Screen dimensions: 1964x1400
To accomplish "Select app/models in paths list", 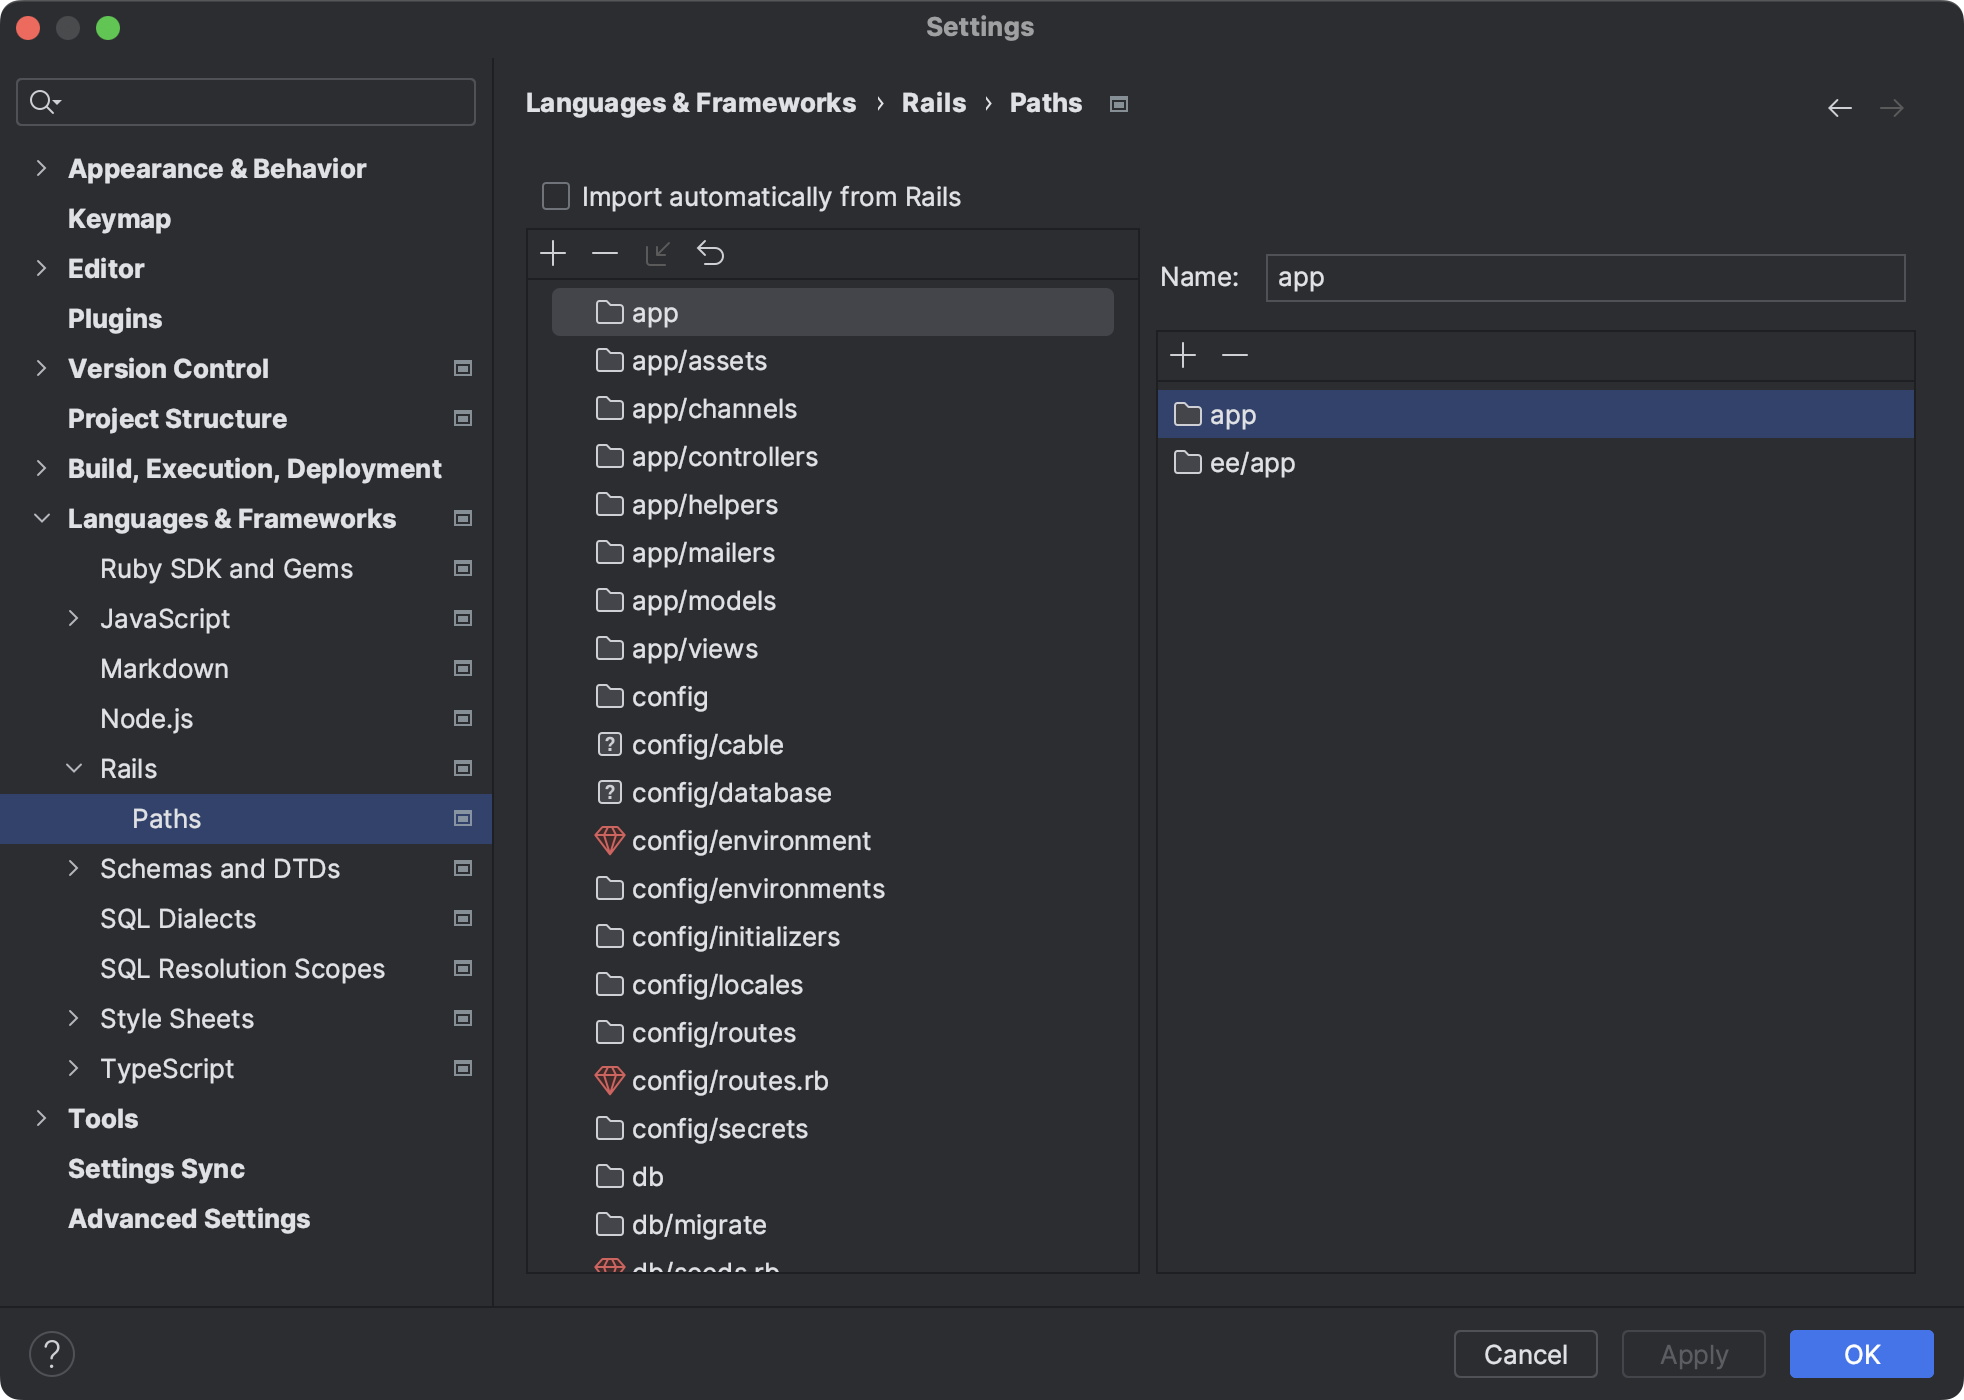I will (832, 601).
